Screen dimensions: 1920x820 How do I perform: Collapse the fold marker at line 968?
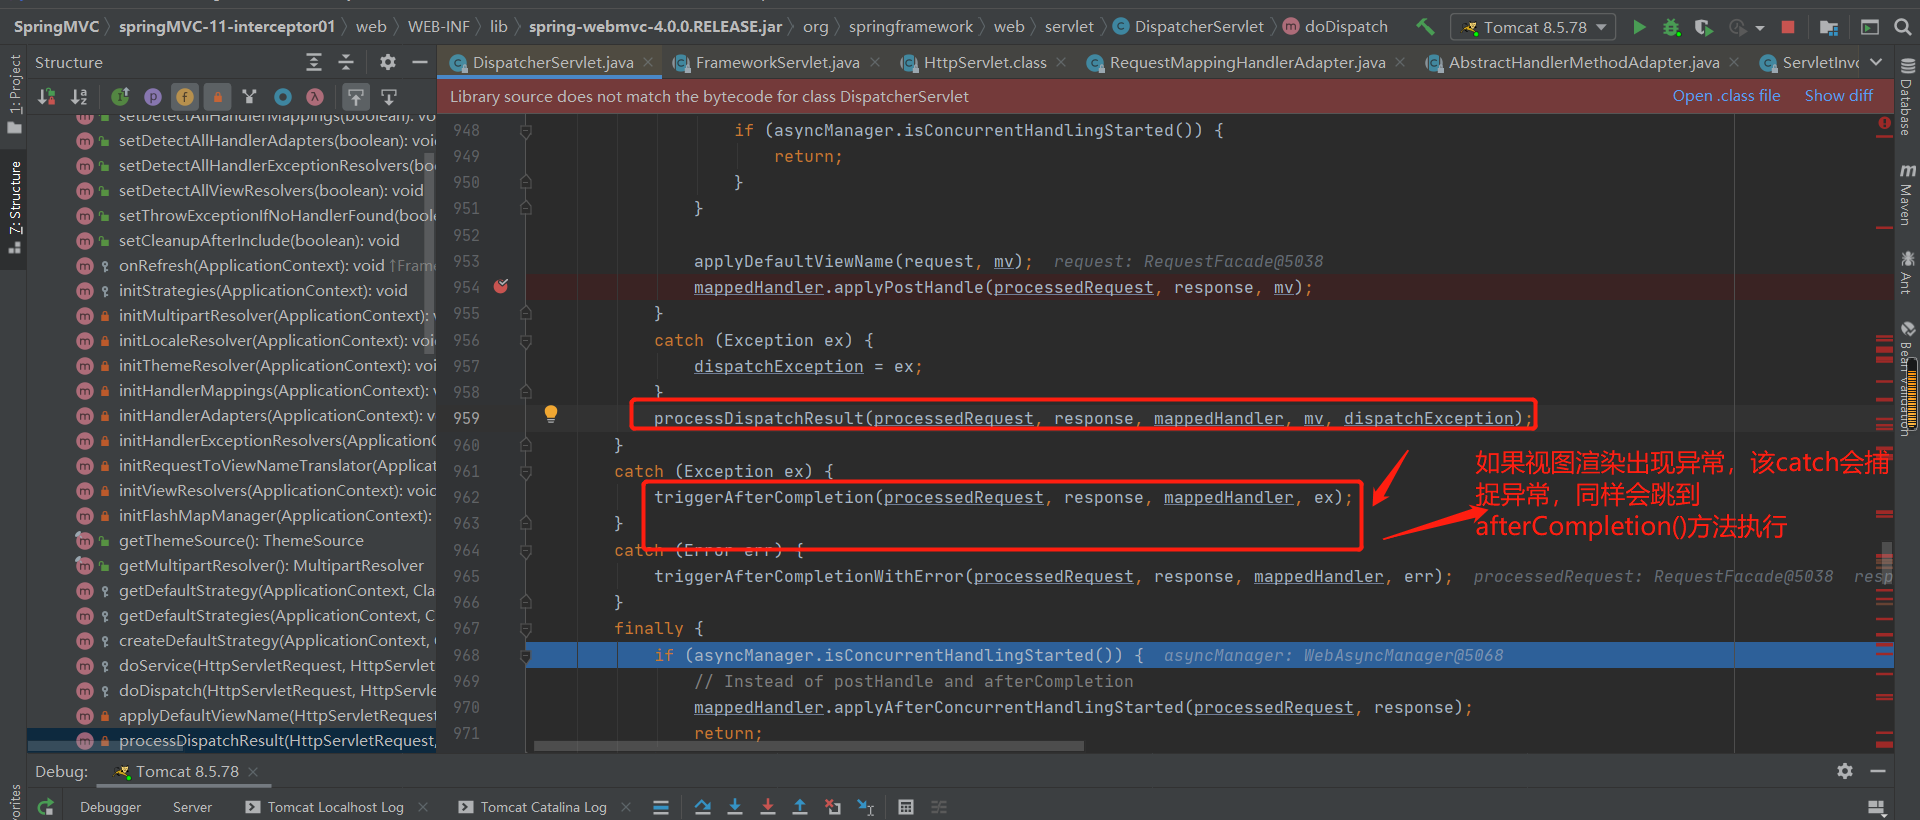[x=526, y=655]
